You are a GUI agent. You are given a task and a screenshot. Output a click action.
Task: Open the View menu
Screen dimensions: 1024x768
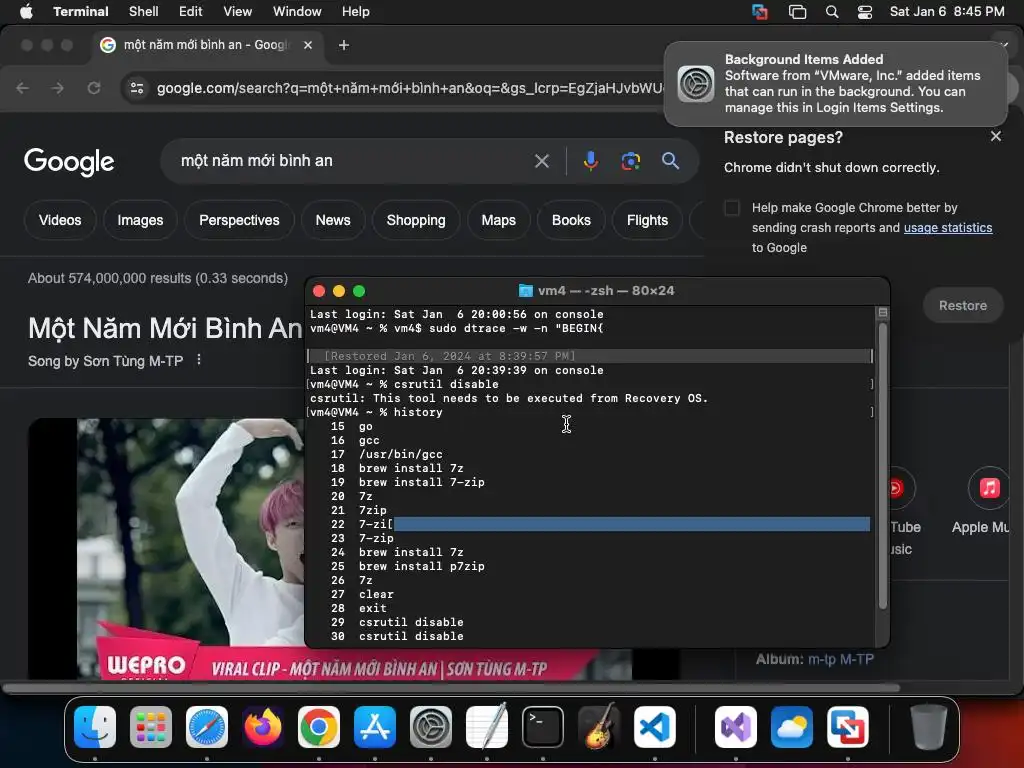pyautogui.click(x=237, y=12)
